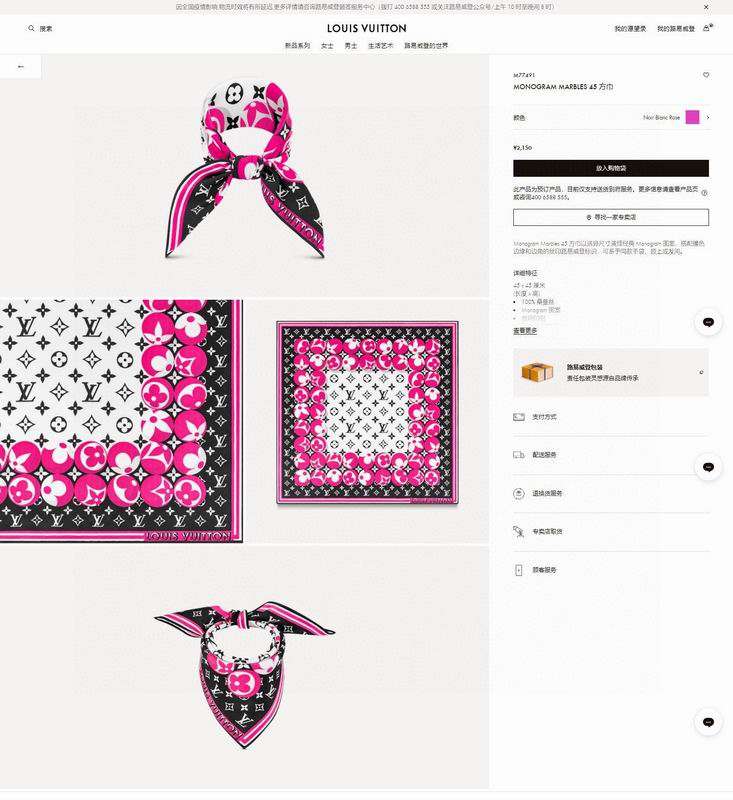The image size is (733, 800).
Task: Click the store pickup icon
Action: pos(519,532)
